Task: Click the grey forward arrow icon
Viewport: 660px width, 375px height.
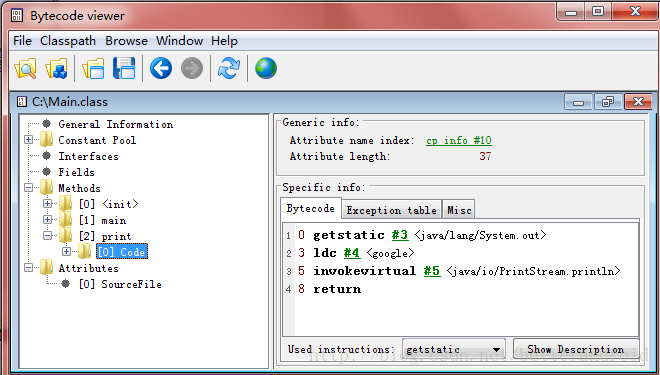Action: [192, 68]
